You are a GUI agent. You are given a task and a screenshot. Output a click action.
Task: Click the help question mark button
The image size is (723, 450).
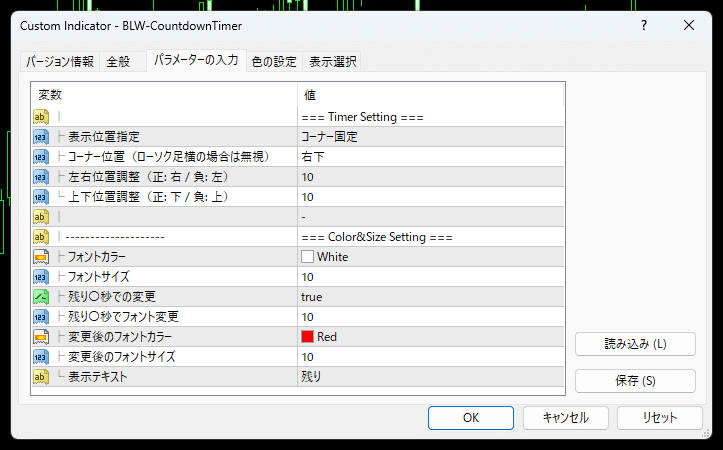tap(644, 25)
